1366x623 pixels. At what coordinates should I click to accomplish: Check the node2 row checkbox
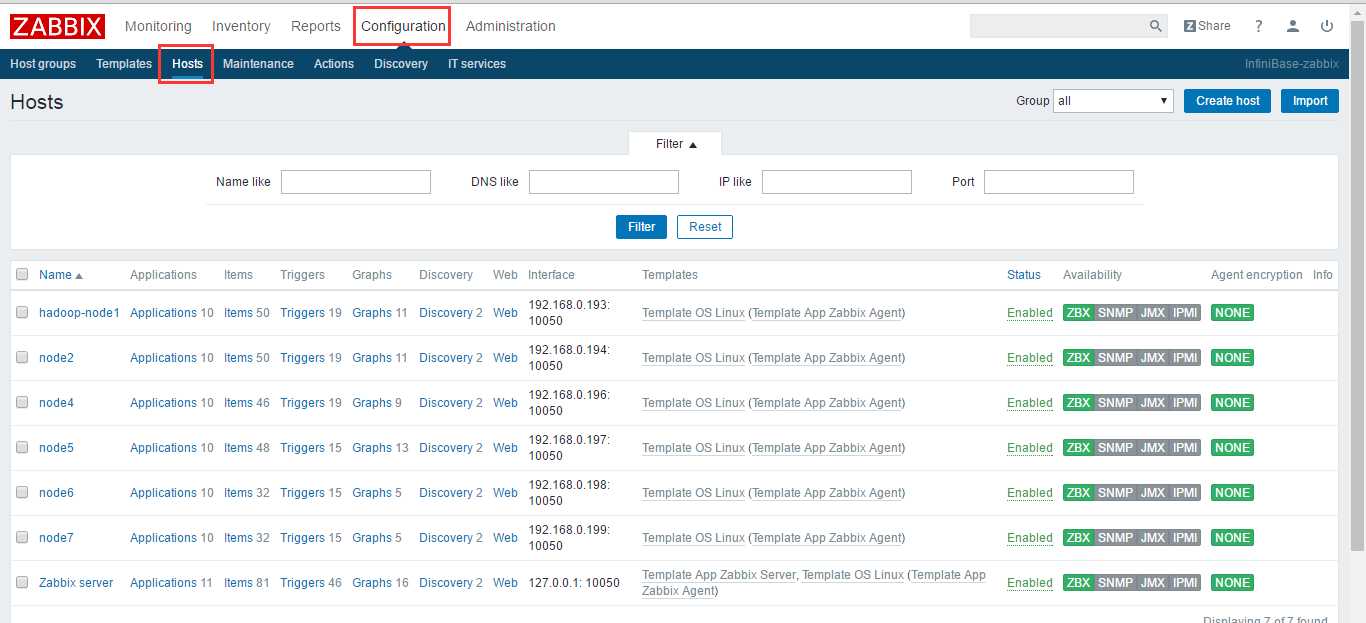[x=22, y=357]
